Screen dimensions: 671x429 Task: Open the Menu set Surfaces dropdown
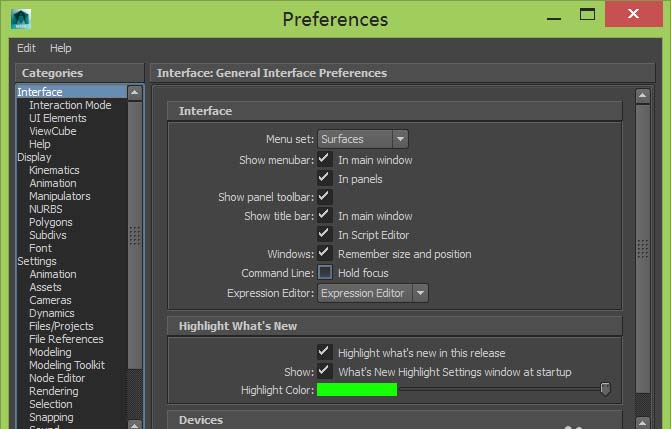(x=363, y=139)
